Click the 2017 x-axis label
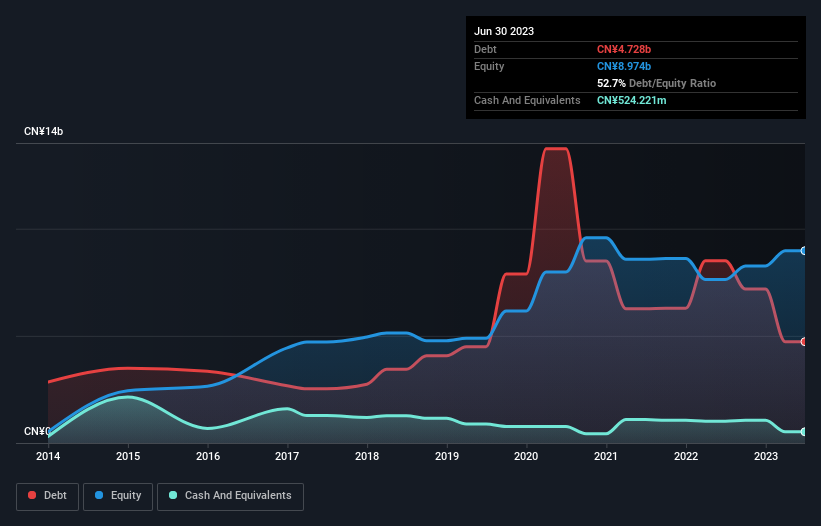Screen dimensions: 821x526 [x=287, y=456]
